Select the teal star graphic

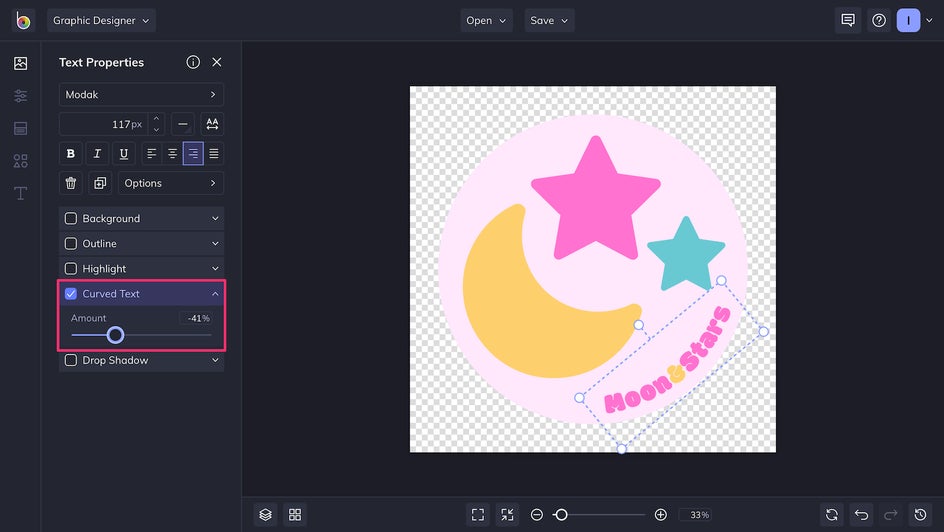(x=686, y=255)
